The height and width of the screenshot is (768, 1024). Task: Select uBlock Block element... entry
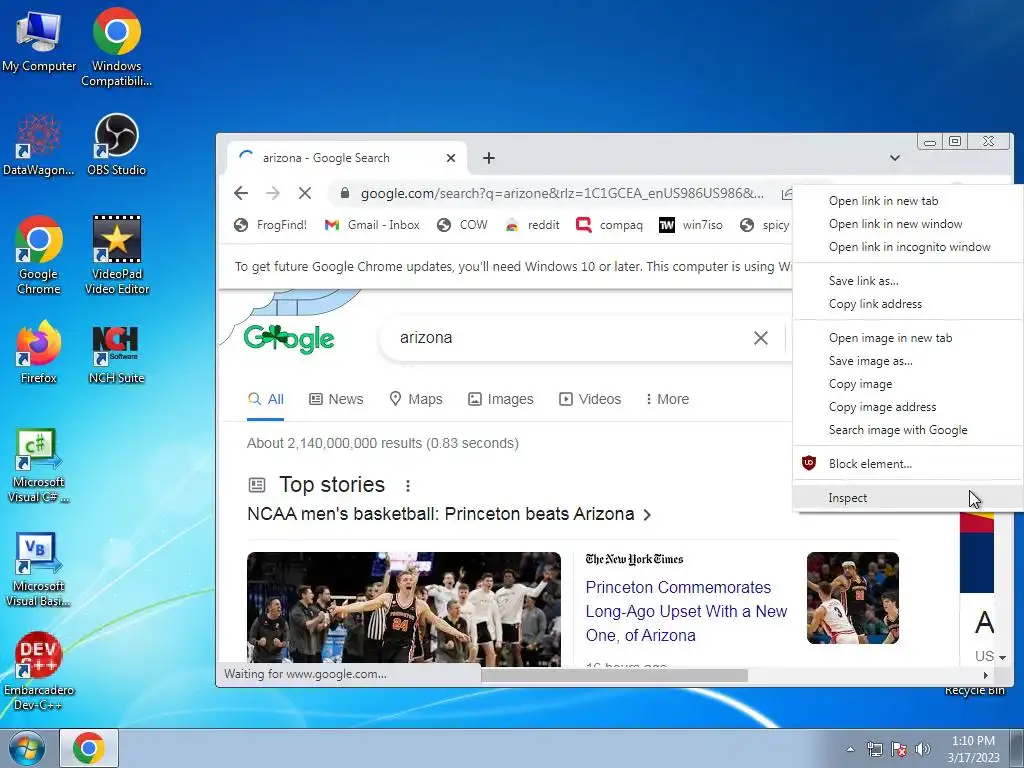908,464
